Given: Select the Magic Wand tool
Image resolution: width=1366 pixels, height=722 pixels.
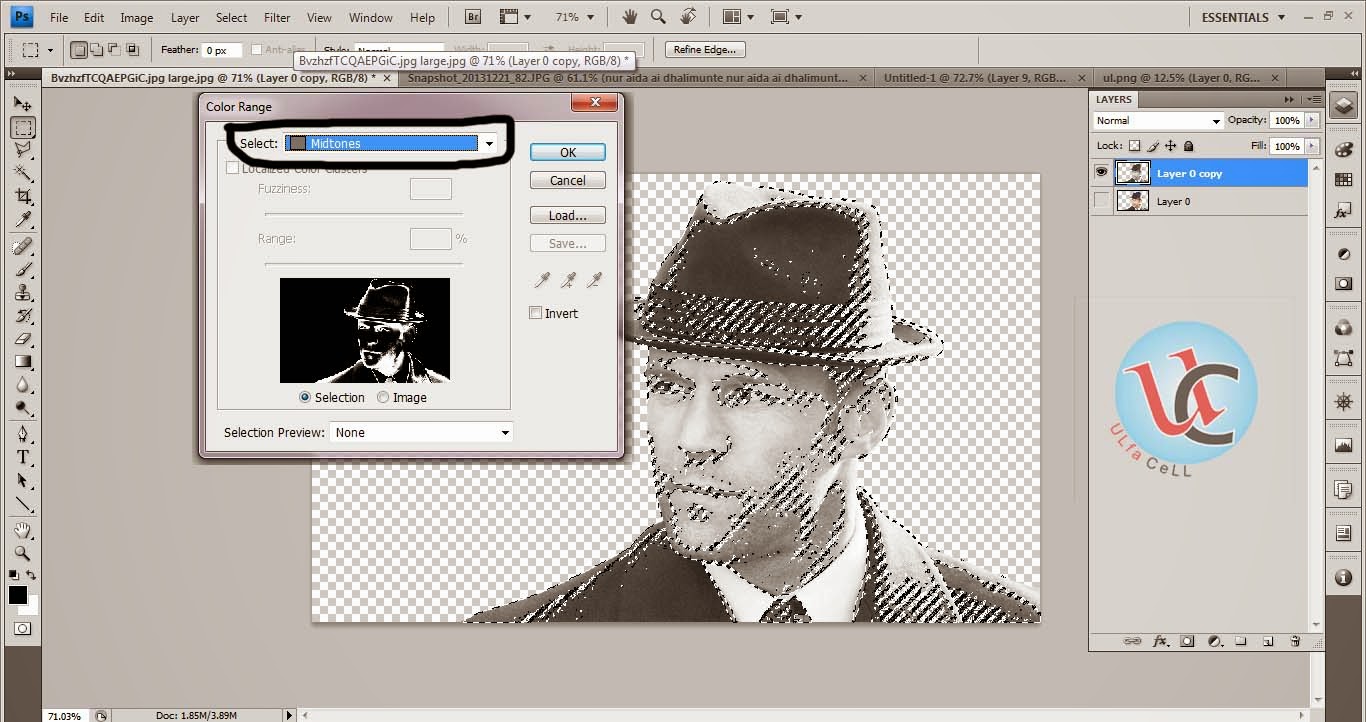Looking at the screenshot, I should tap(22, 173).
